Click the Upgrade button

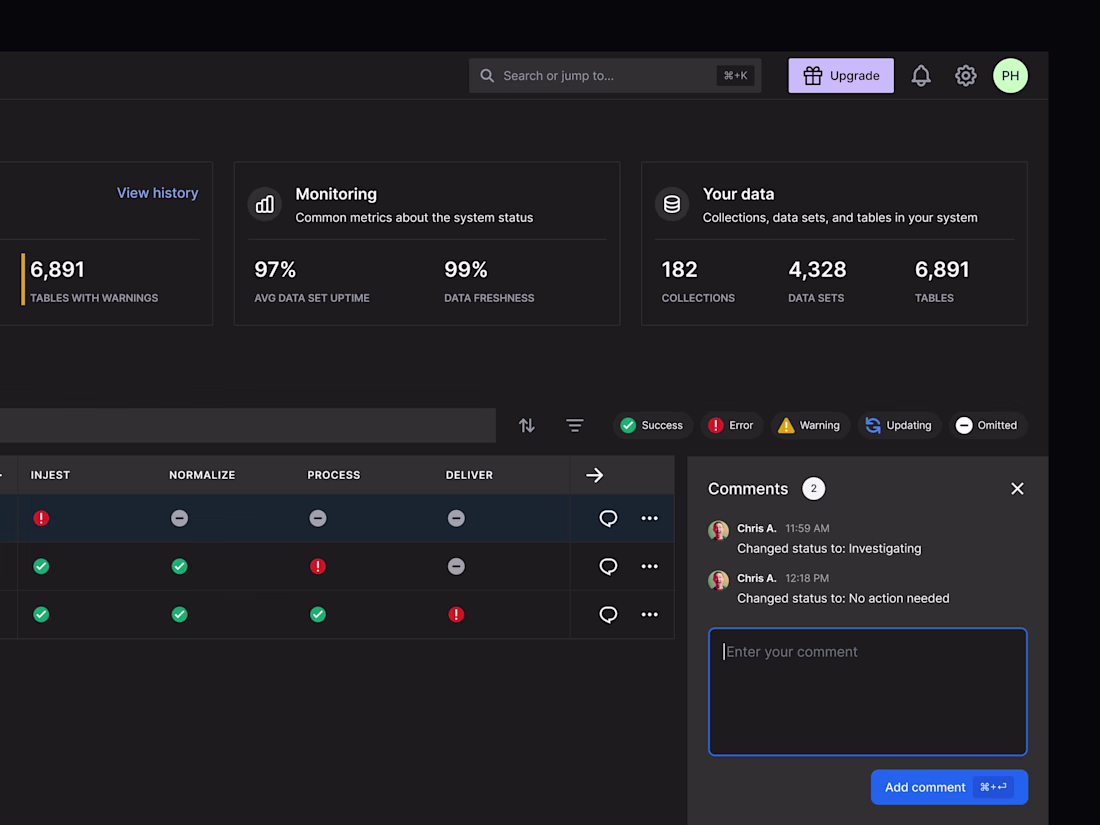click(x=841, y=76)
